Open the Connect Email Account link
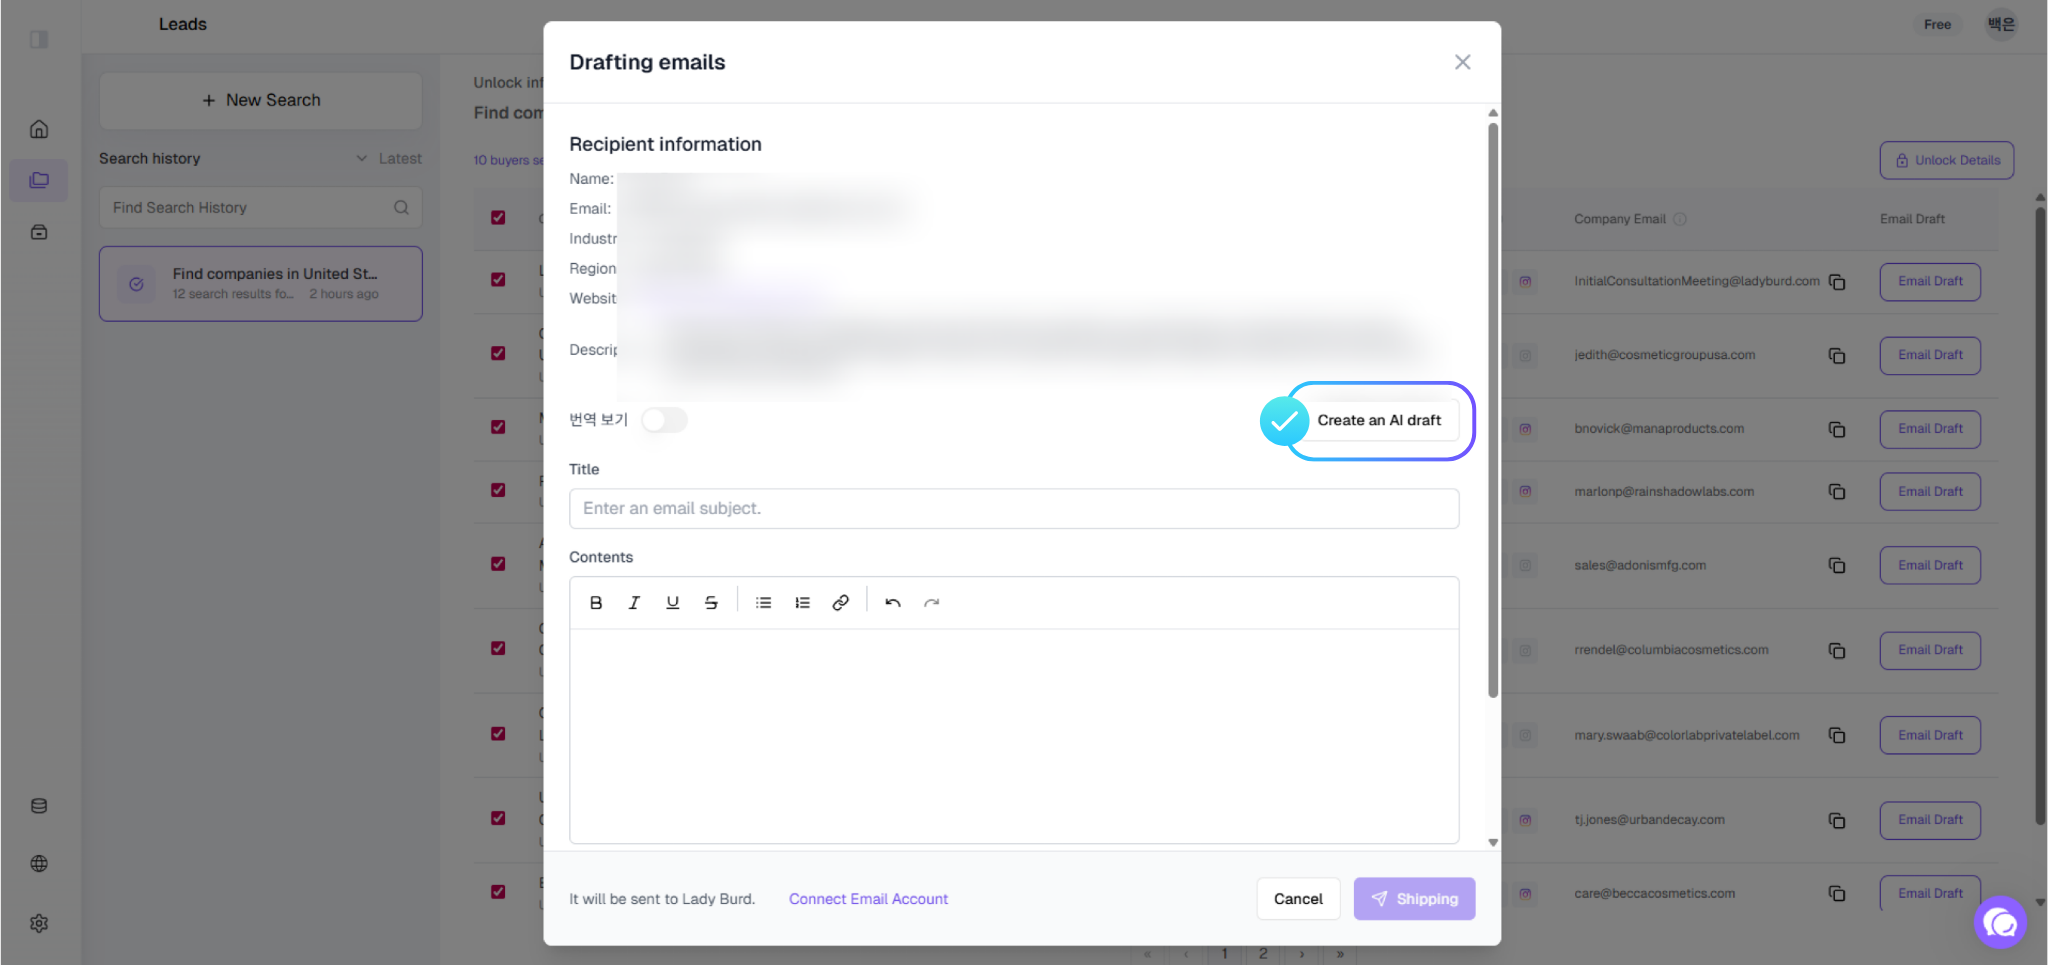Viewport: 2048px width, 965px height. 868,899
